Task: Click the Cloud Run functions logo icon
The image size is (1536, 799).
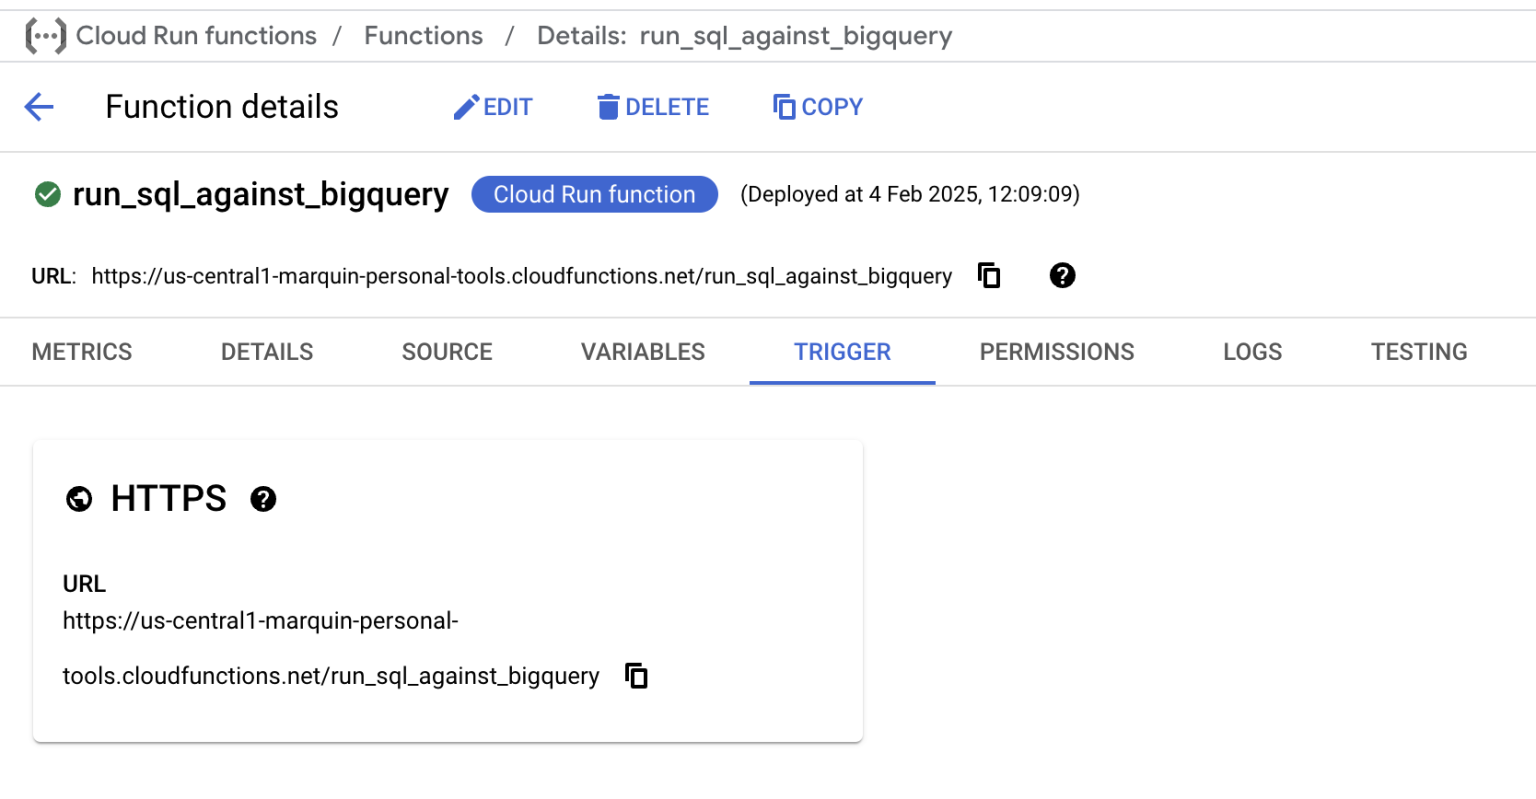Action: [45, 35]
